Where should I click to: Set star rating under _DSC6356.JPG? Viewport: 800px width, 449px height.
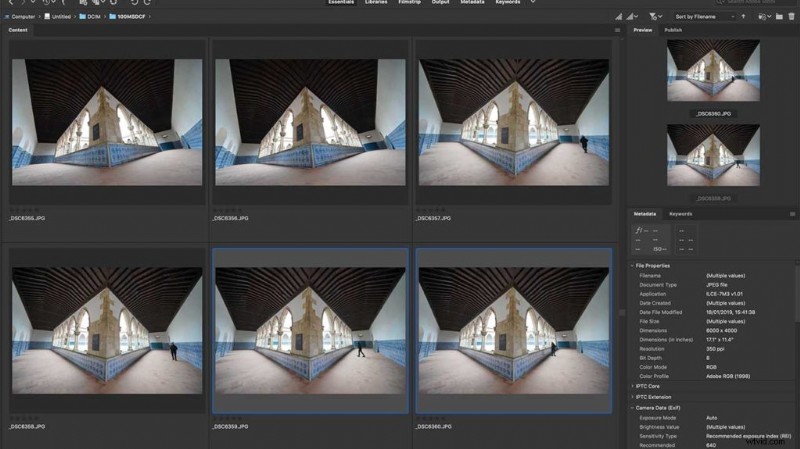click(x=228, y=210)
